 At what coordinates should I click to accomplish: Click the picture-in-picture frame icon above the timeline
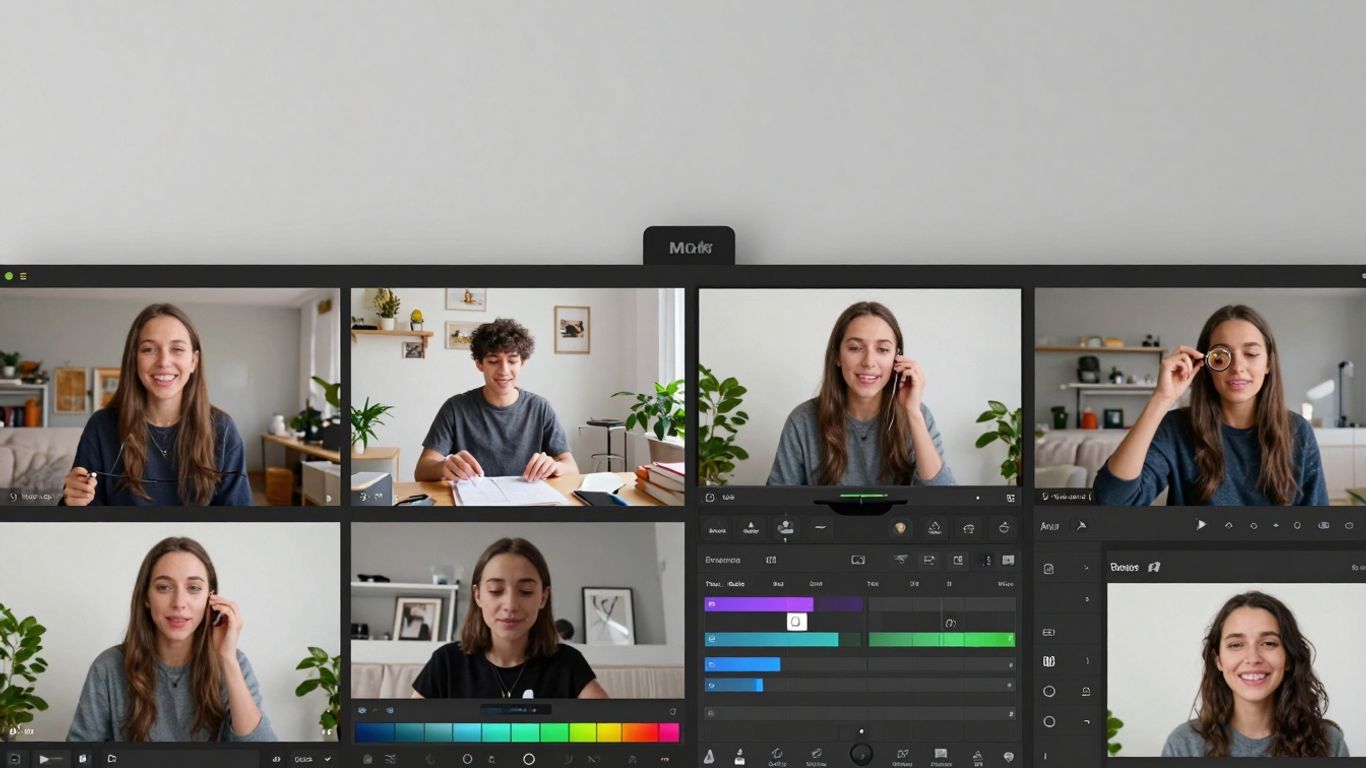point(858,560)
